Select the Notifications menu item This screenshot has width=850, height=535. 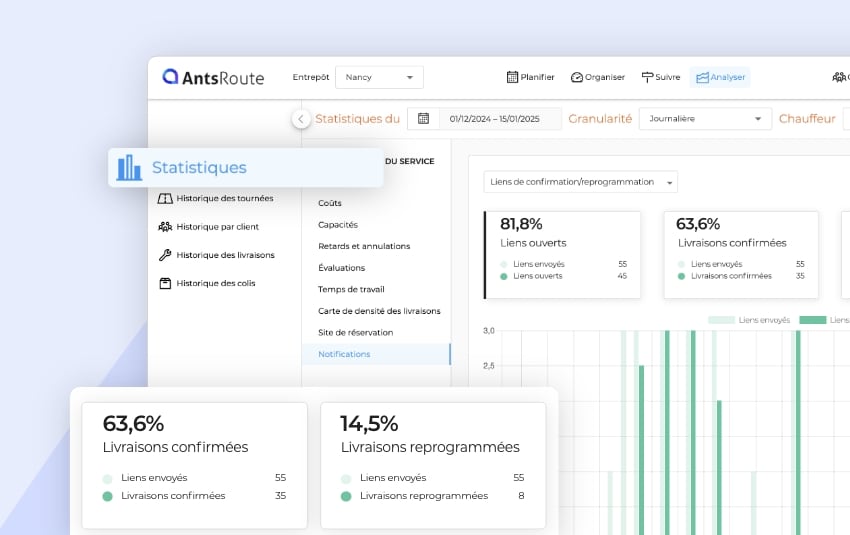(x=344, y=354)
